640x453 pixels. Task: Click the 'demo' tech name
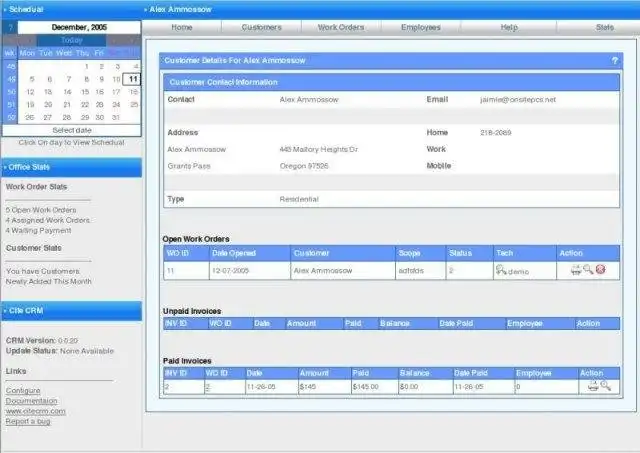pyautogui.click(x=518, y=271)
